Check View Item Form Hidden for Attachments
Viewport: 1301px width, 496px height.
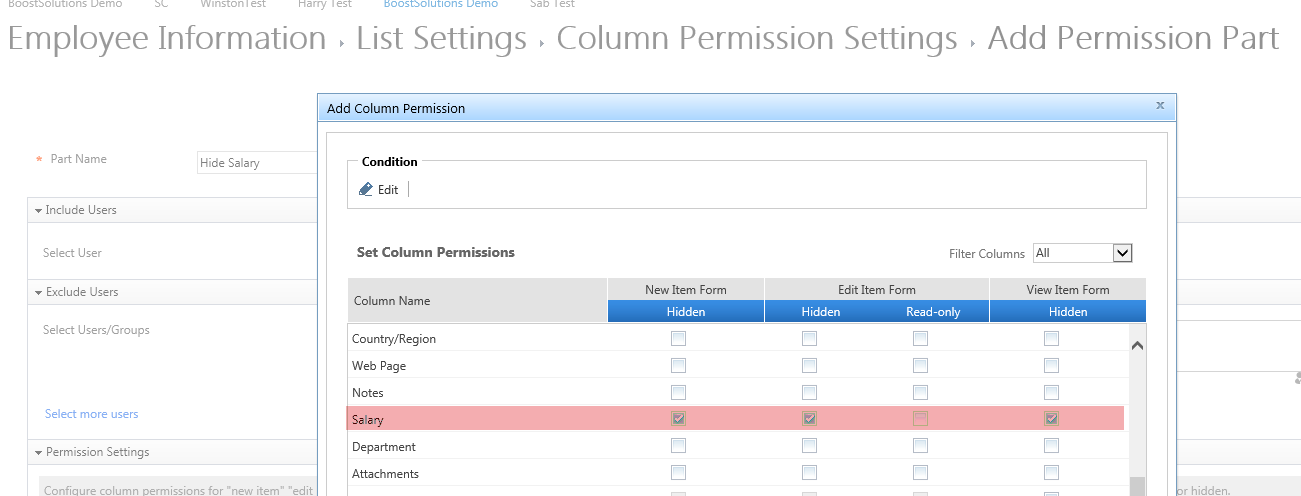[x=1051, y=473]
